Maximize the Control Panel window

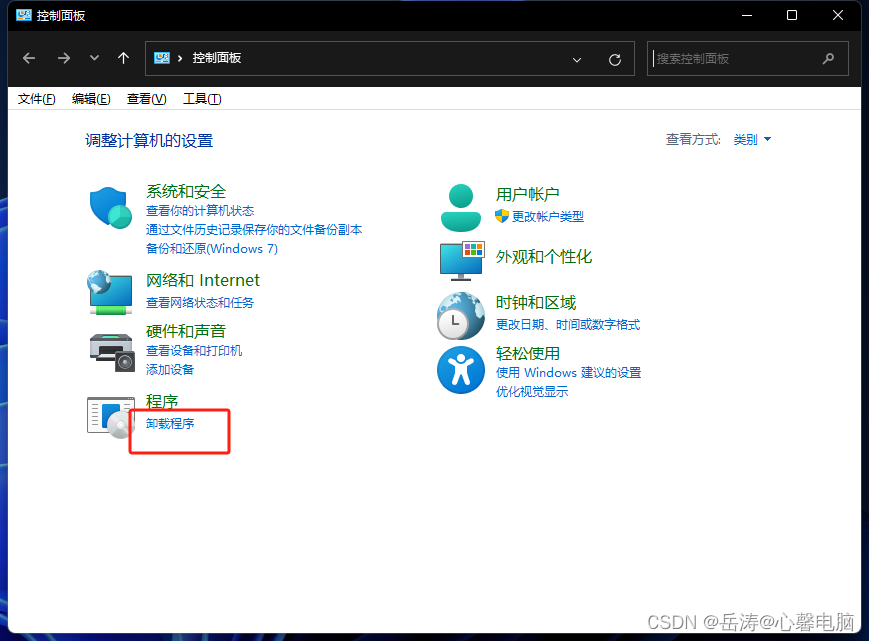pos(792,15)
